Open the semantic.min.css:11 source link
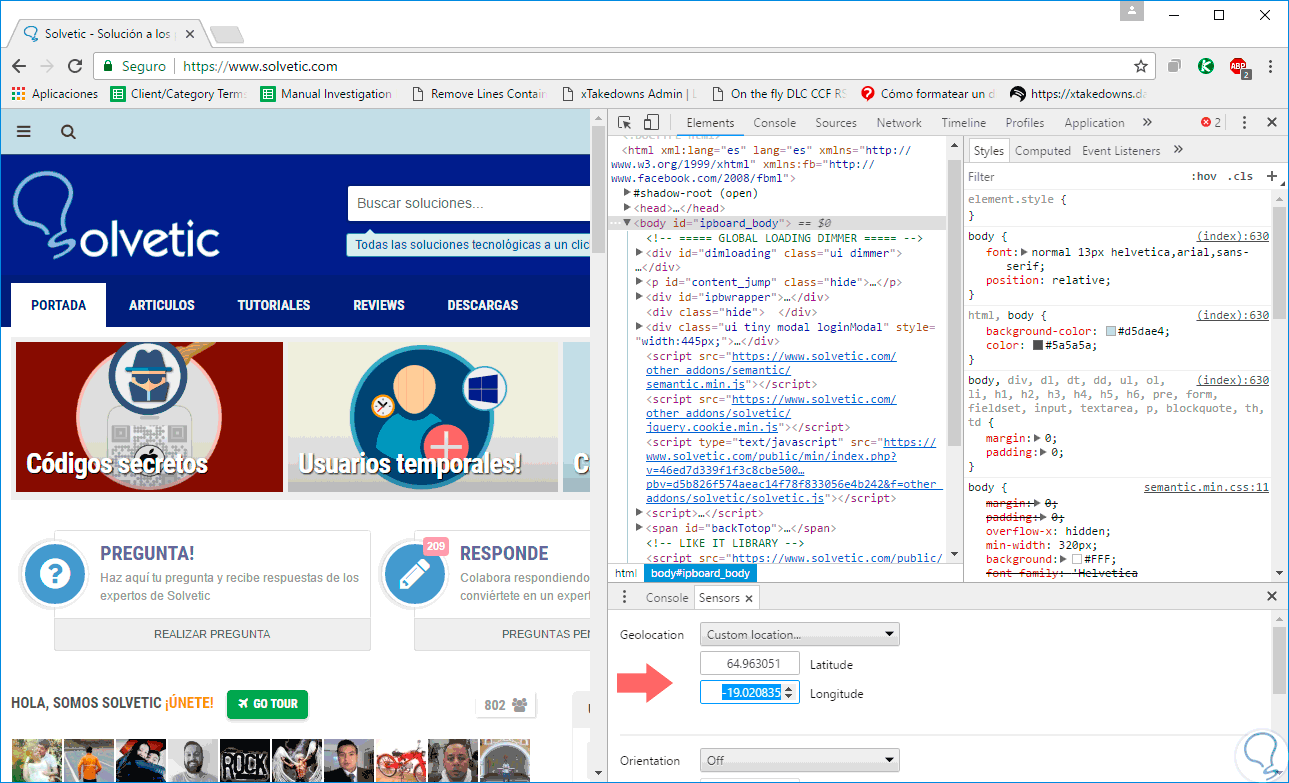Screen dimensions: 1289x783 pos(1206,488)
